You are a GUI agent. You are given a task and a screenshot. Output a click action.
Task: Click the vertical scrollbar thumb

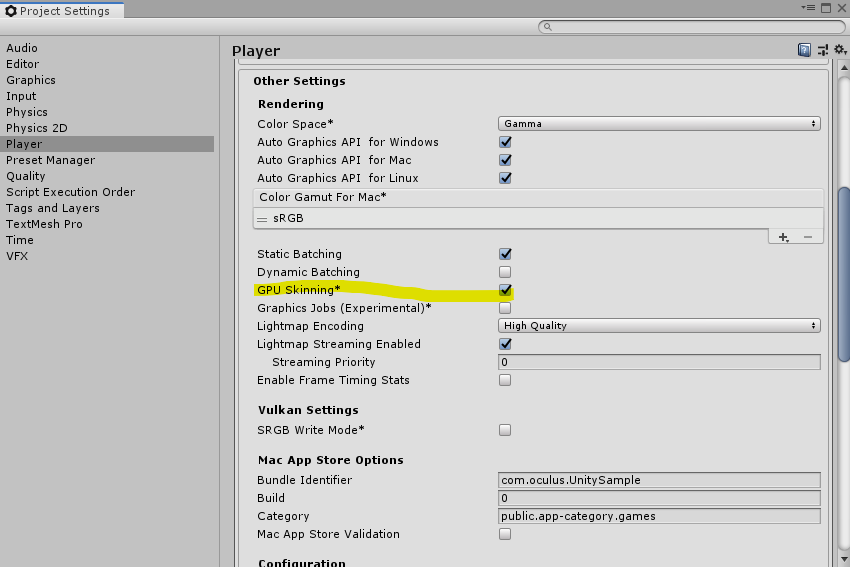pyautogui.click(x=843, y=274)
